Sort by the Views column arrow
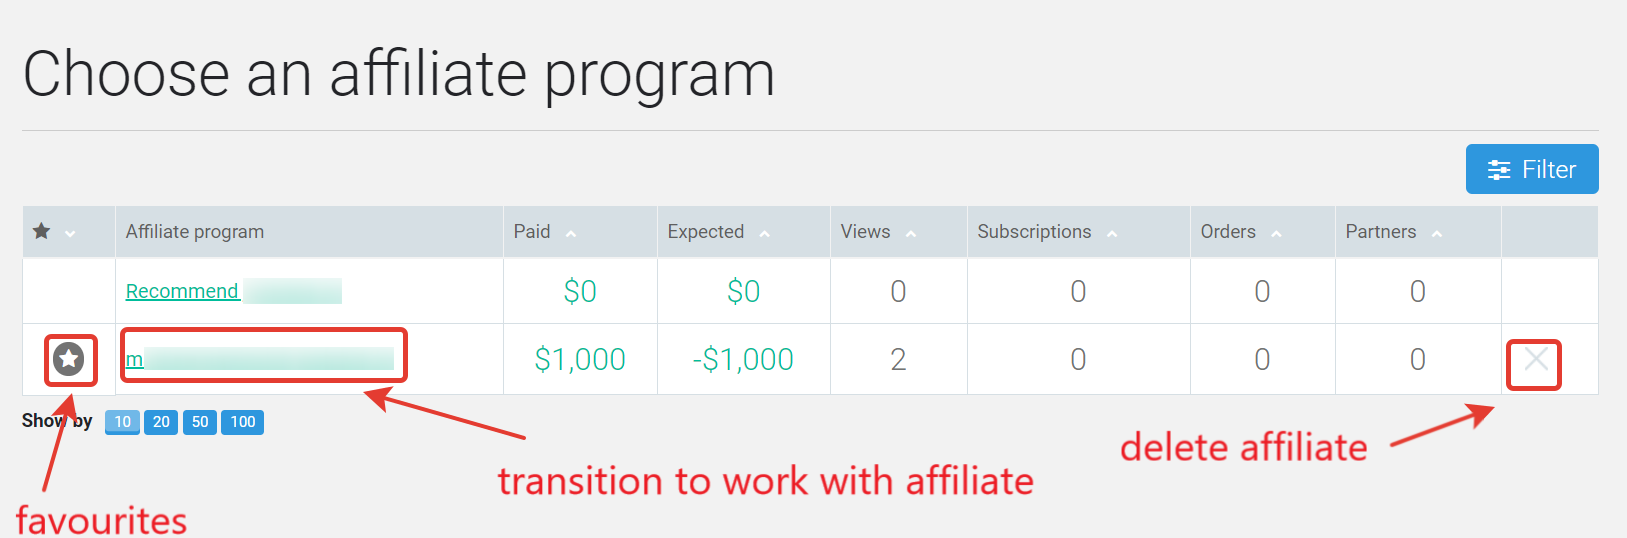1627x538 pixels. (x=911, y=233)
